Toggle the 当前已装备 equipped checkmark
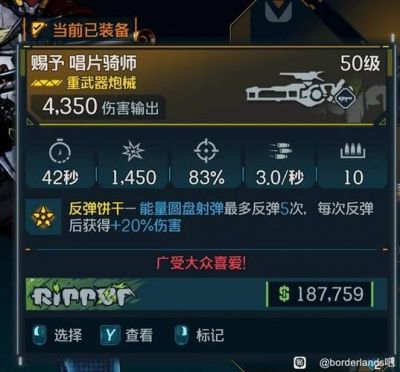The width and height of the screenshot is (400, 372). (x=38, y=31)
